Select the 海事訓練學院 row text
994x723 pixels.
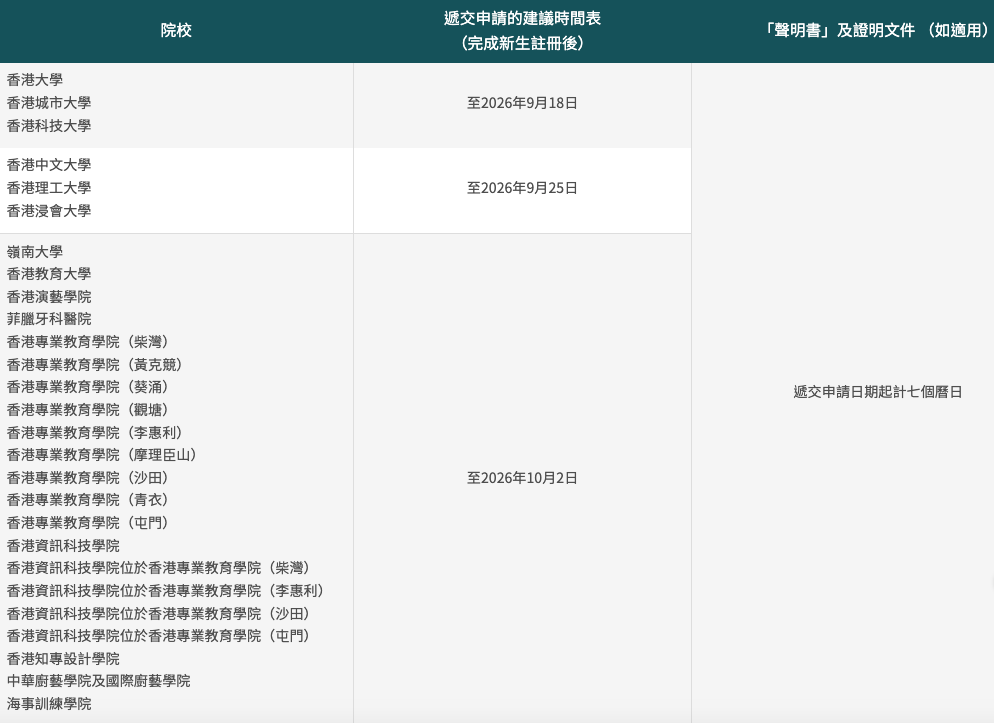coord(49,703)
